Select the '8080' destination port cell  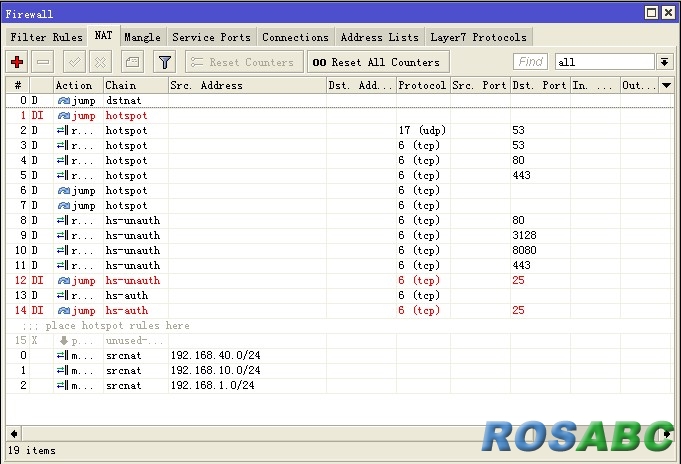coord(540,251)
